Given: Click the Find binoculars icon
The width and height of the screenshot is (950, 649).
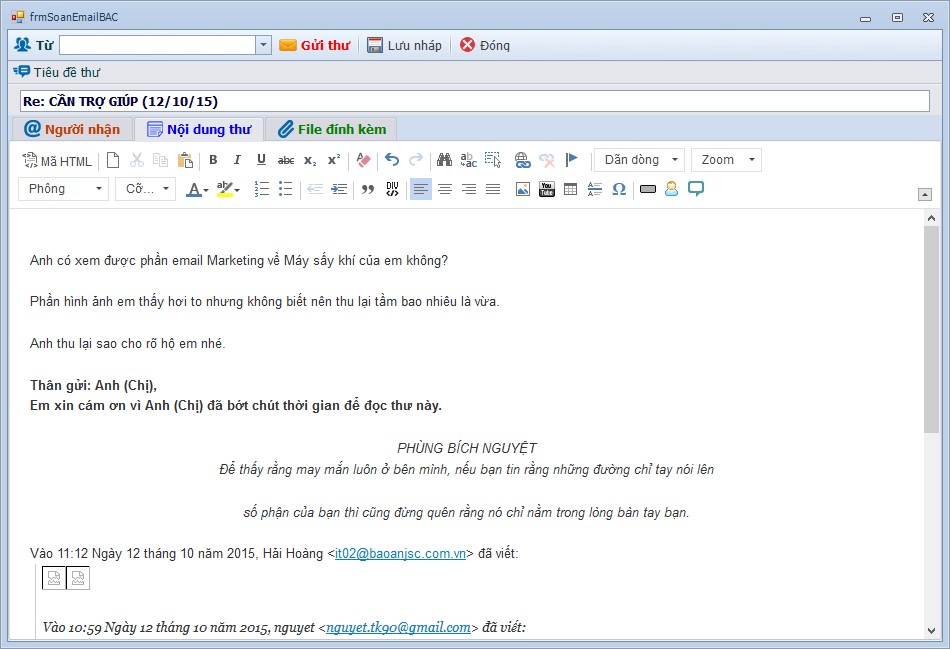Looking at the screenshot, I should pyautogui.click(x=444, y=160).
